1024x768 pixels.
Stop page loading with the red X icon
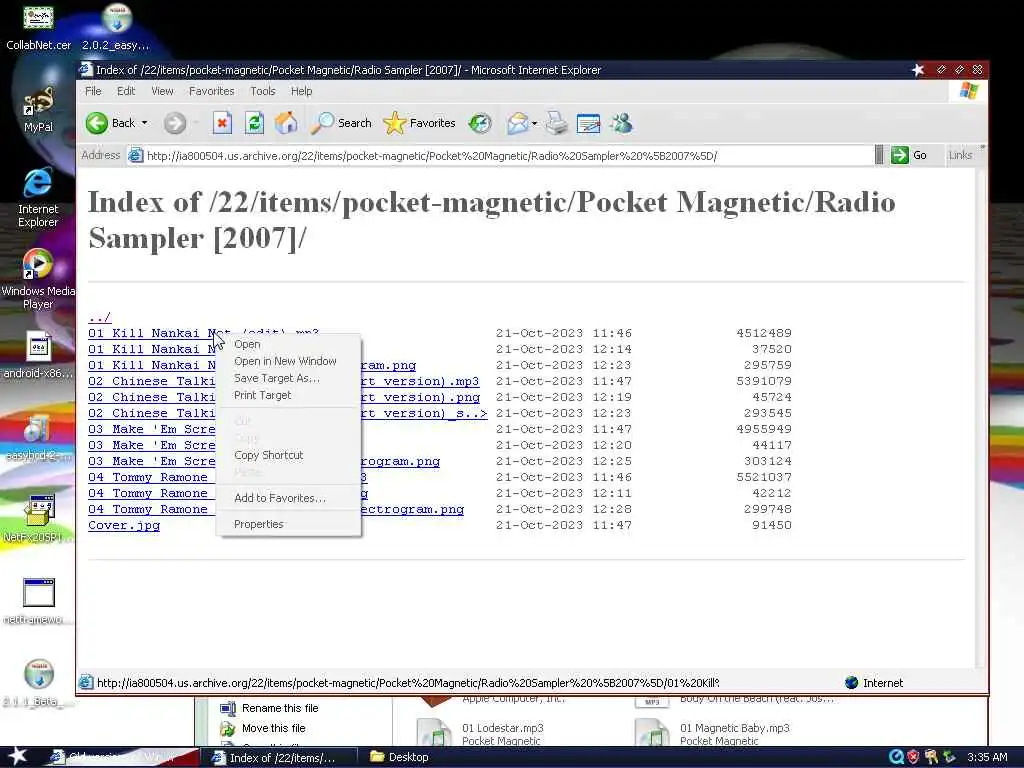pyautogui.click(x=222, y=123)
